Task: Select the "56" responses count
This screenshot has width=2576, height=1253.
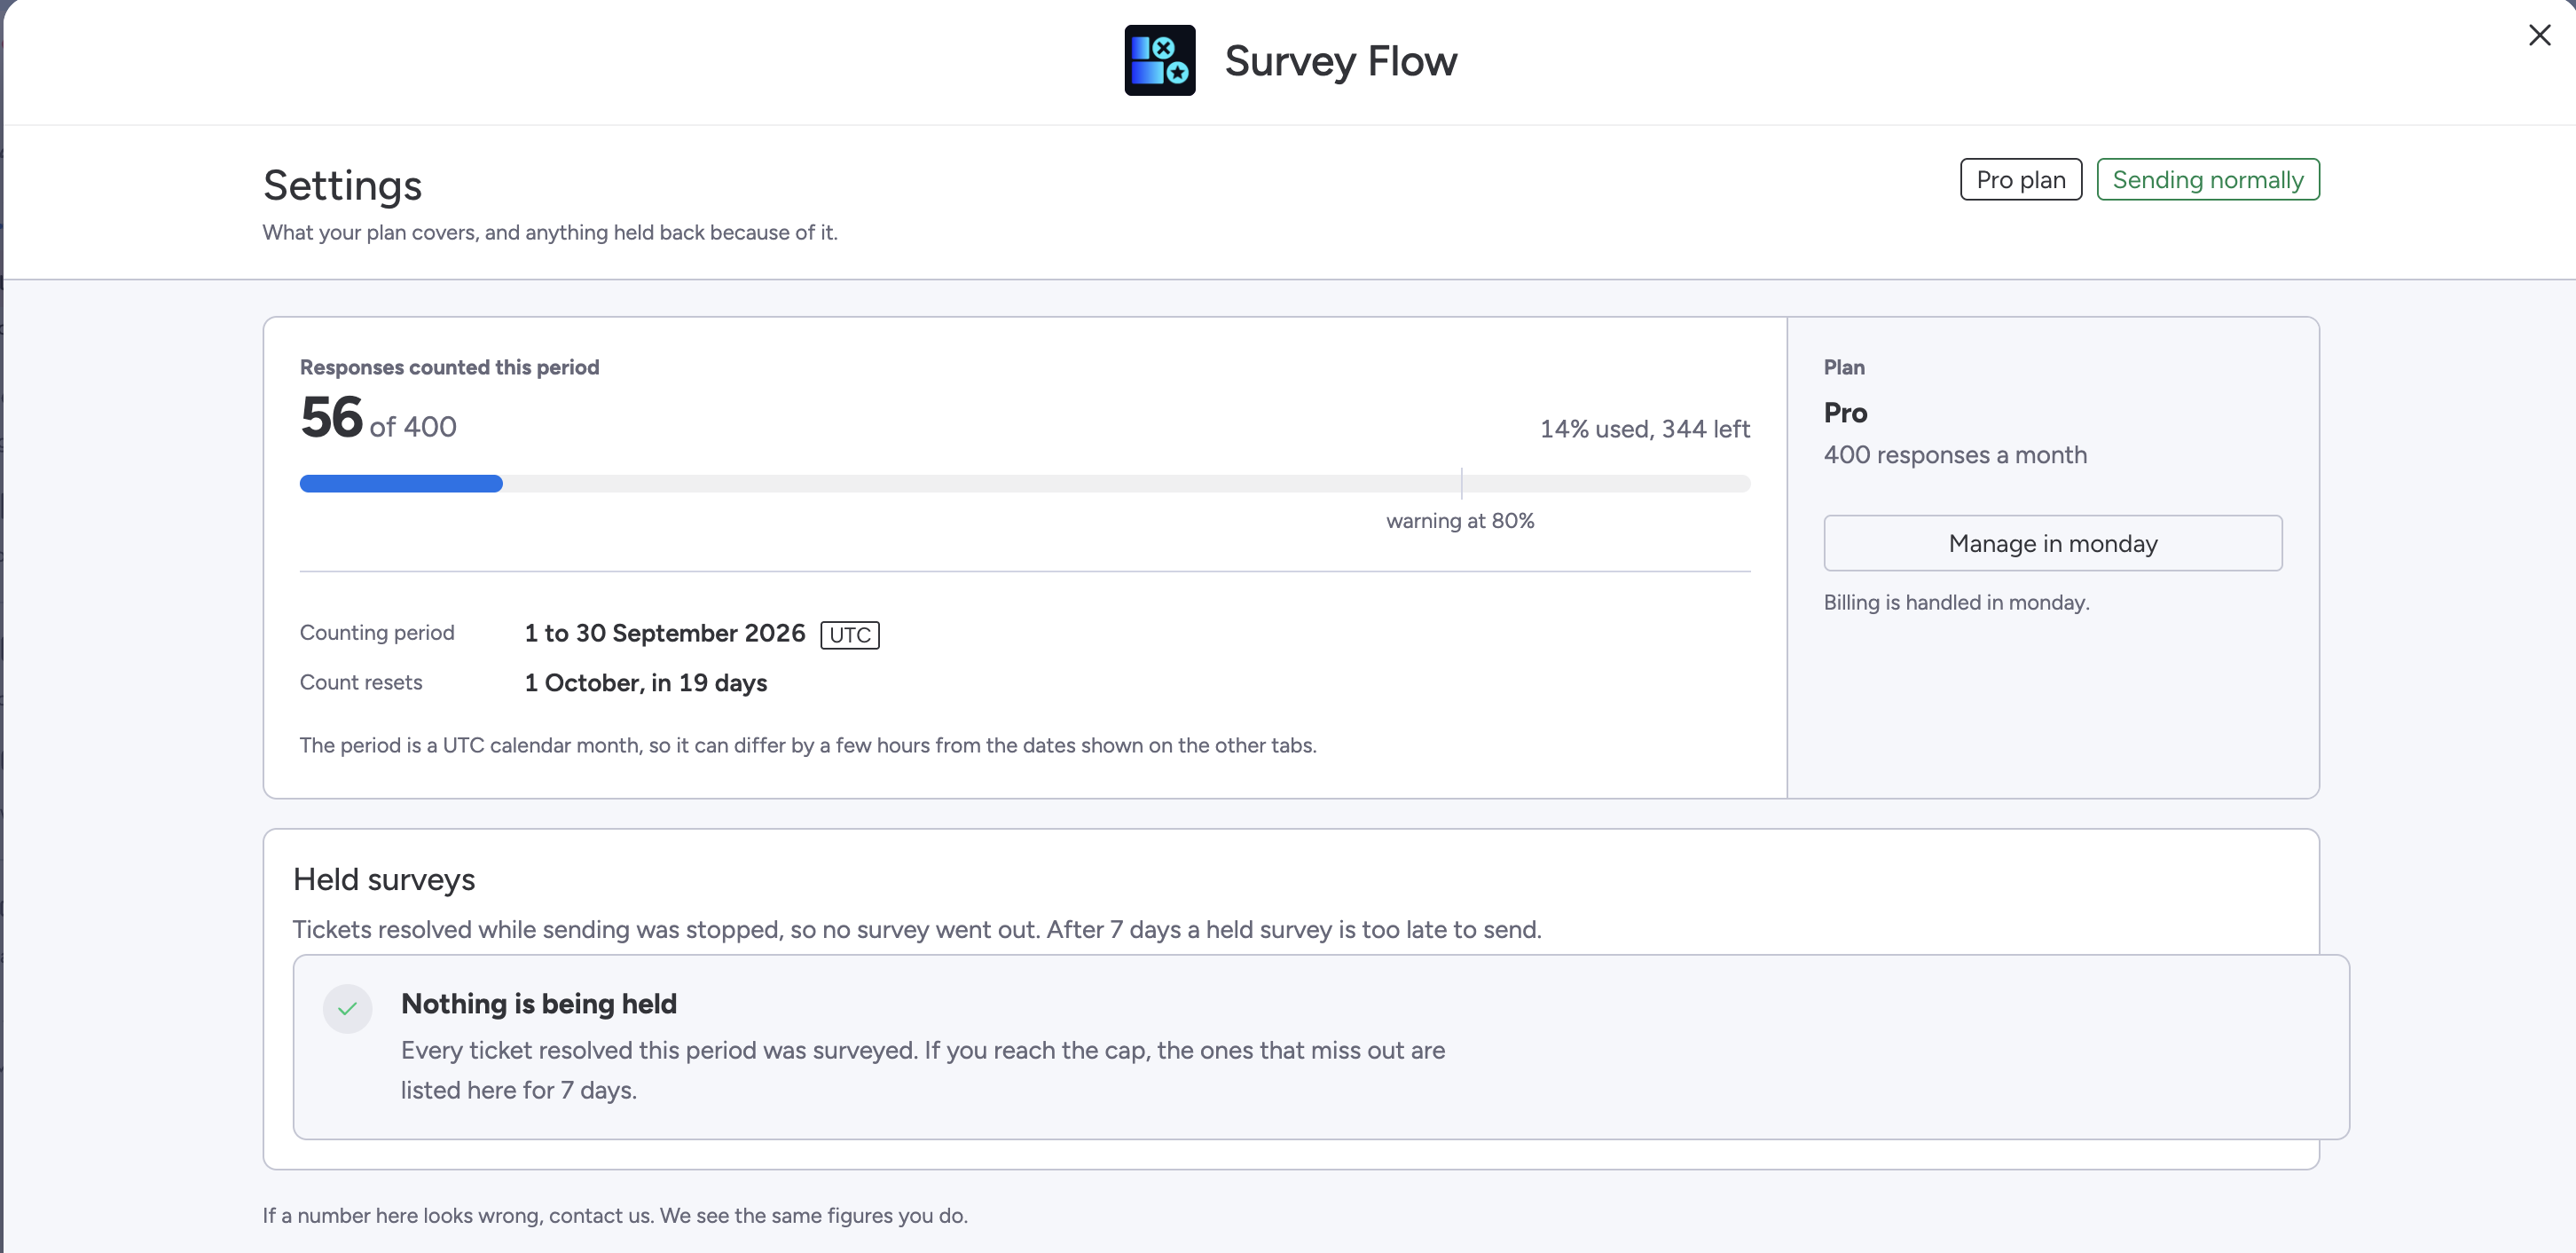Action: (x=331, y=418)
